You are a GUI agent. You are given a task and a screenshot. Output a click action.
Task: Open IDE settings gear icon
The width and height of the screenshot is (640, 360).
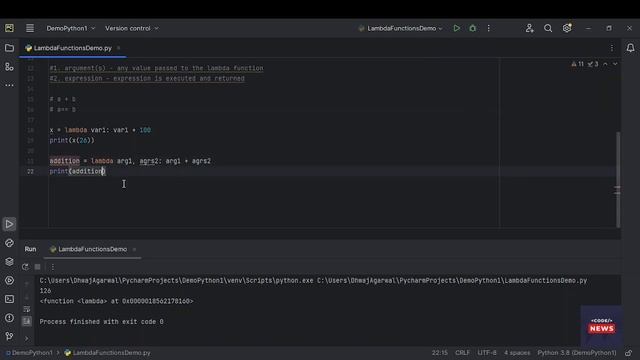pos(567,28)
